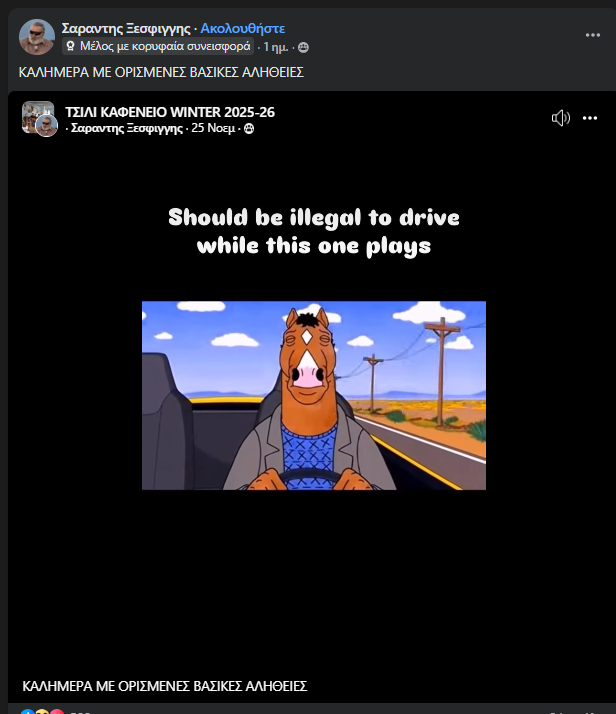The width and height of the screenshot is (616, 714).
Task: Open the 25 Νοεμ timestamp of the shared post
Action: pyautogui.click(x=213, y=128)
